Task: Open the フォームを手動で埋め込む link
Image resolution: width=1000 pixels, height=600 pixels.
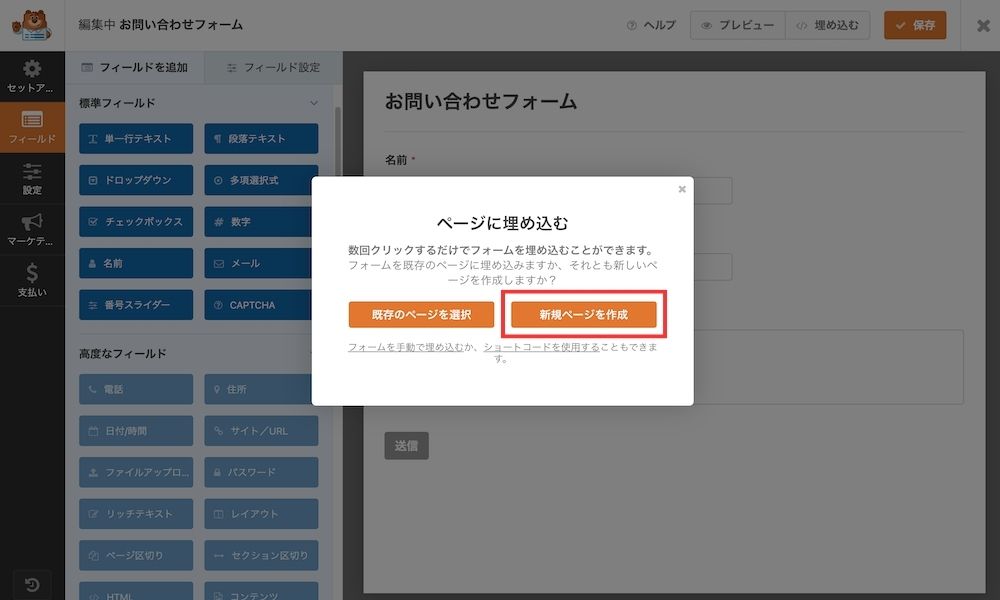Action: pos(406,347)
